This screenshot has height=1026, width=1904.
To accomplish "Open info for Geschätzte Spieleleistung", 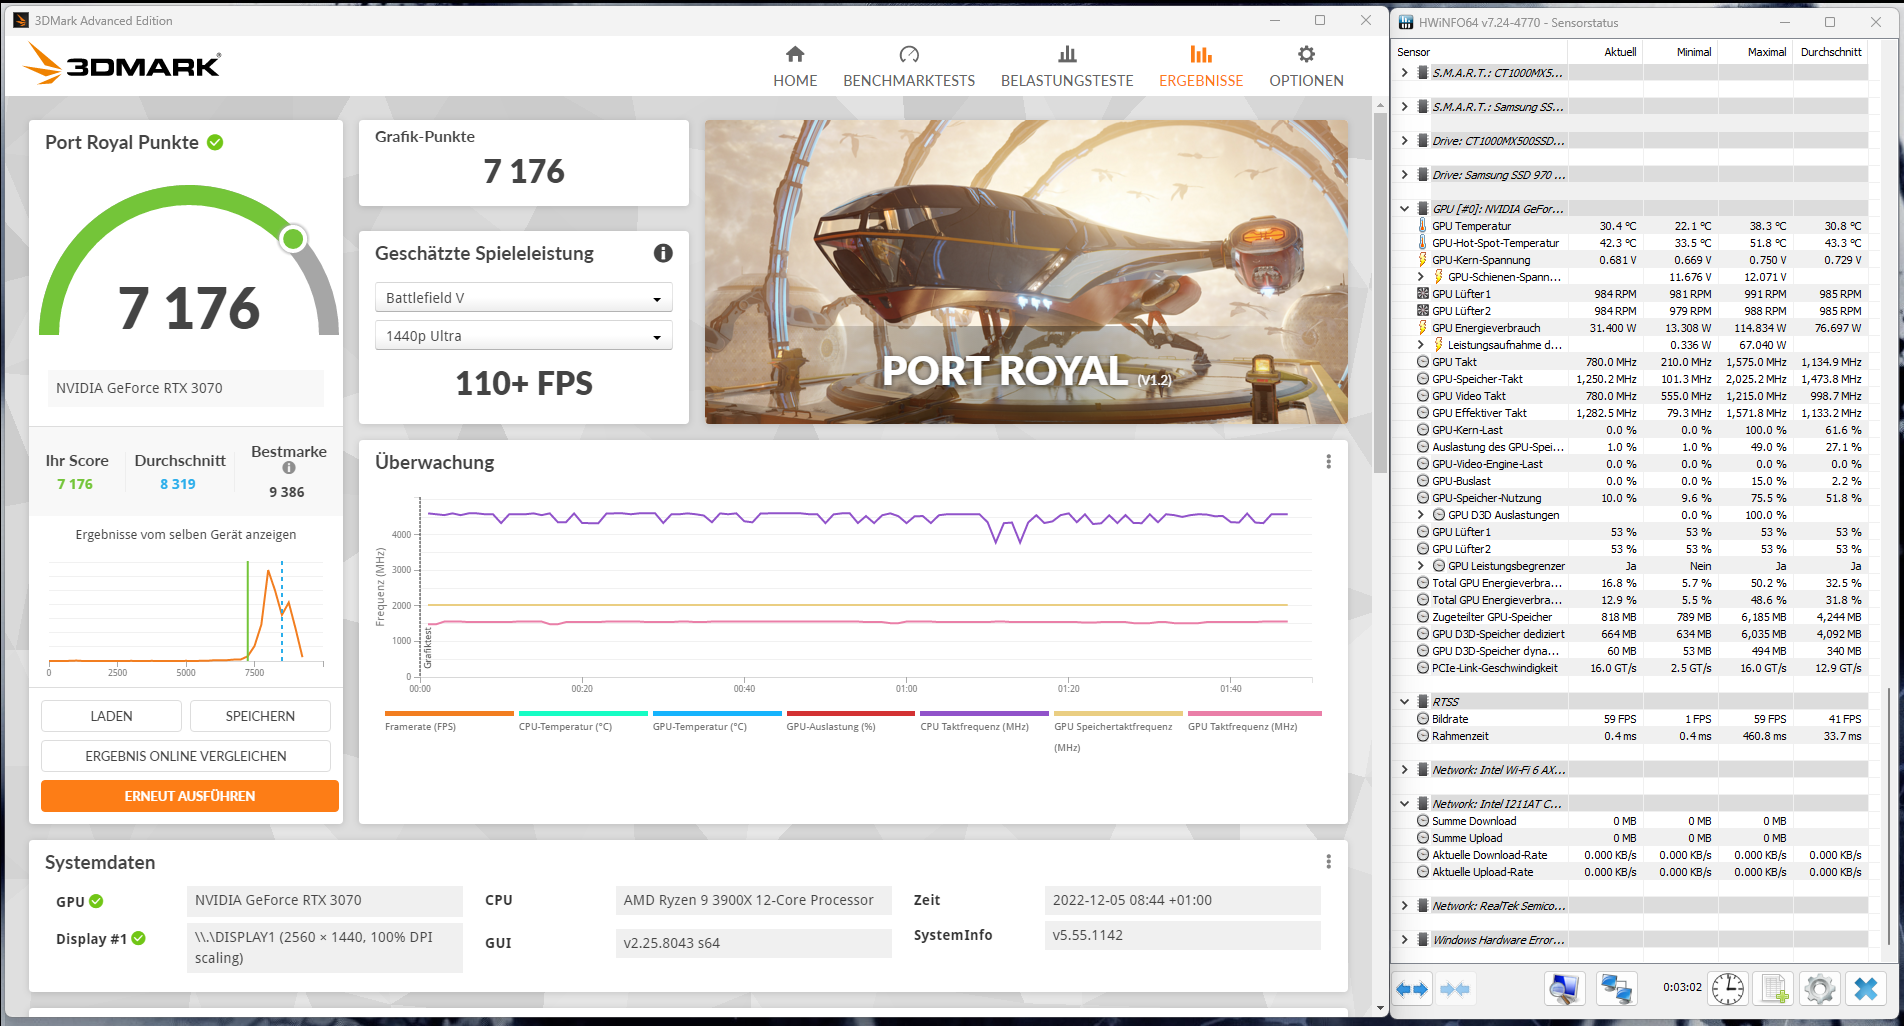I will tap(663, 253).
